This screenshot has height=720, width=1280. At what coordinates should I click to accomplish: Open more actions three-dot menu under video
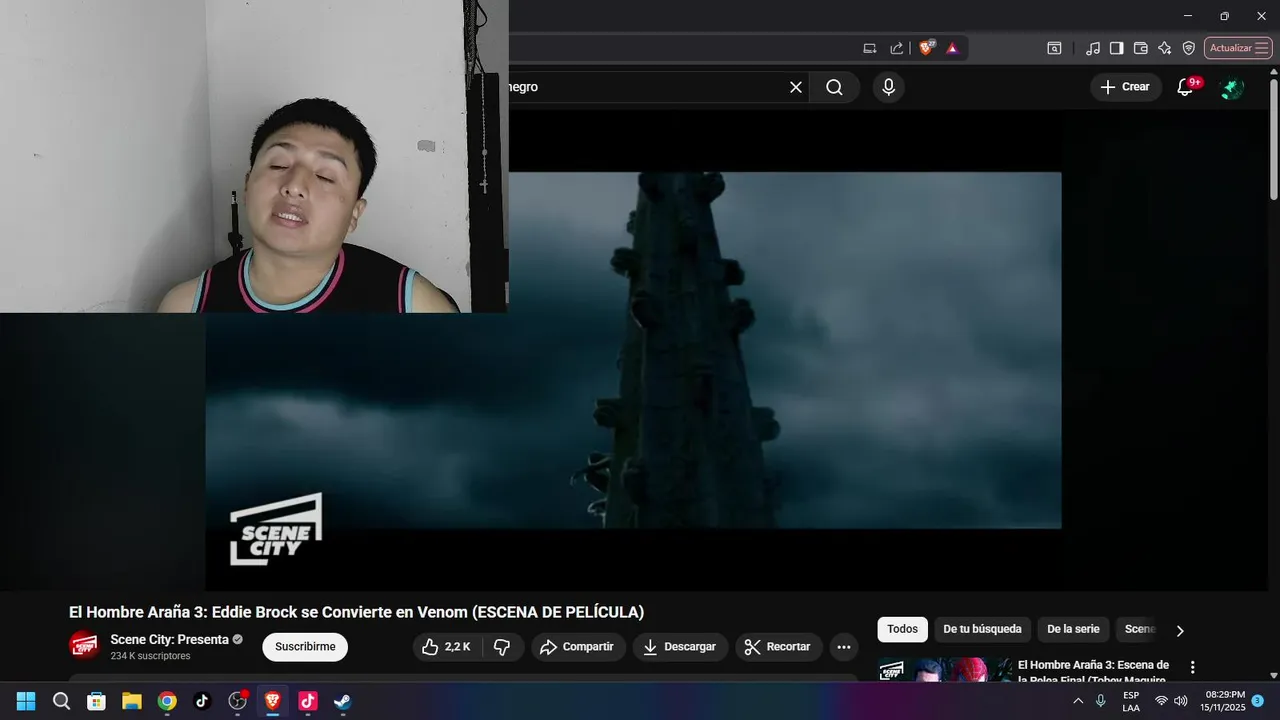pyautogui.click(x=844, y=647)
